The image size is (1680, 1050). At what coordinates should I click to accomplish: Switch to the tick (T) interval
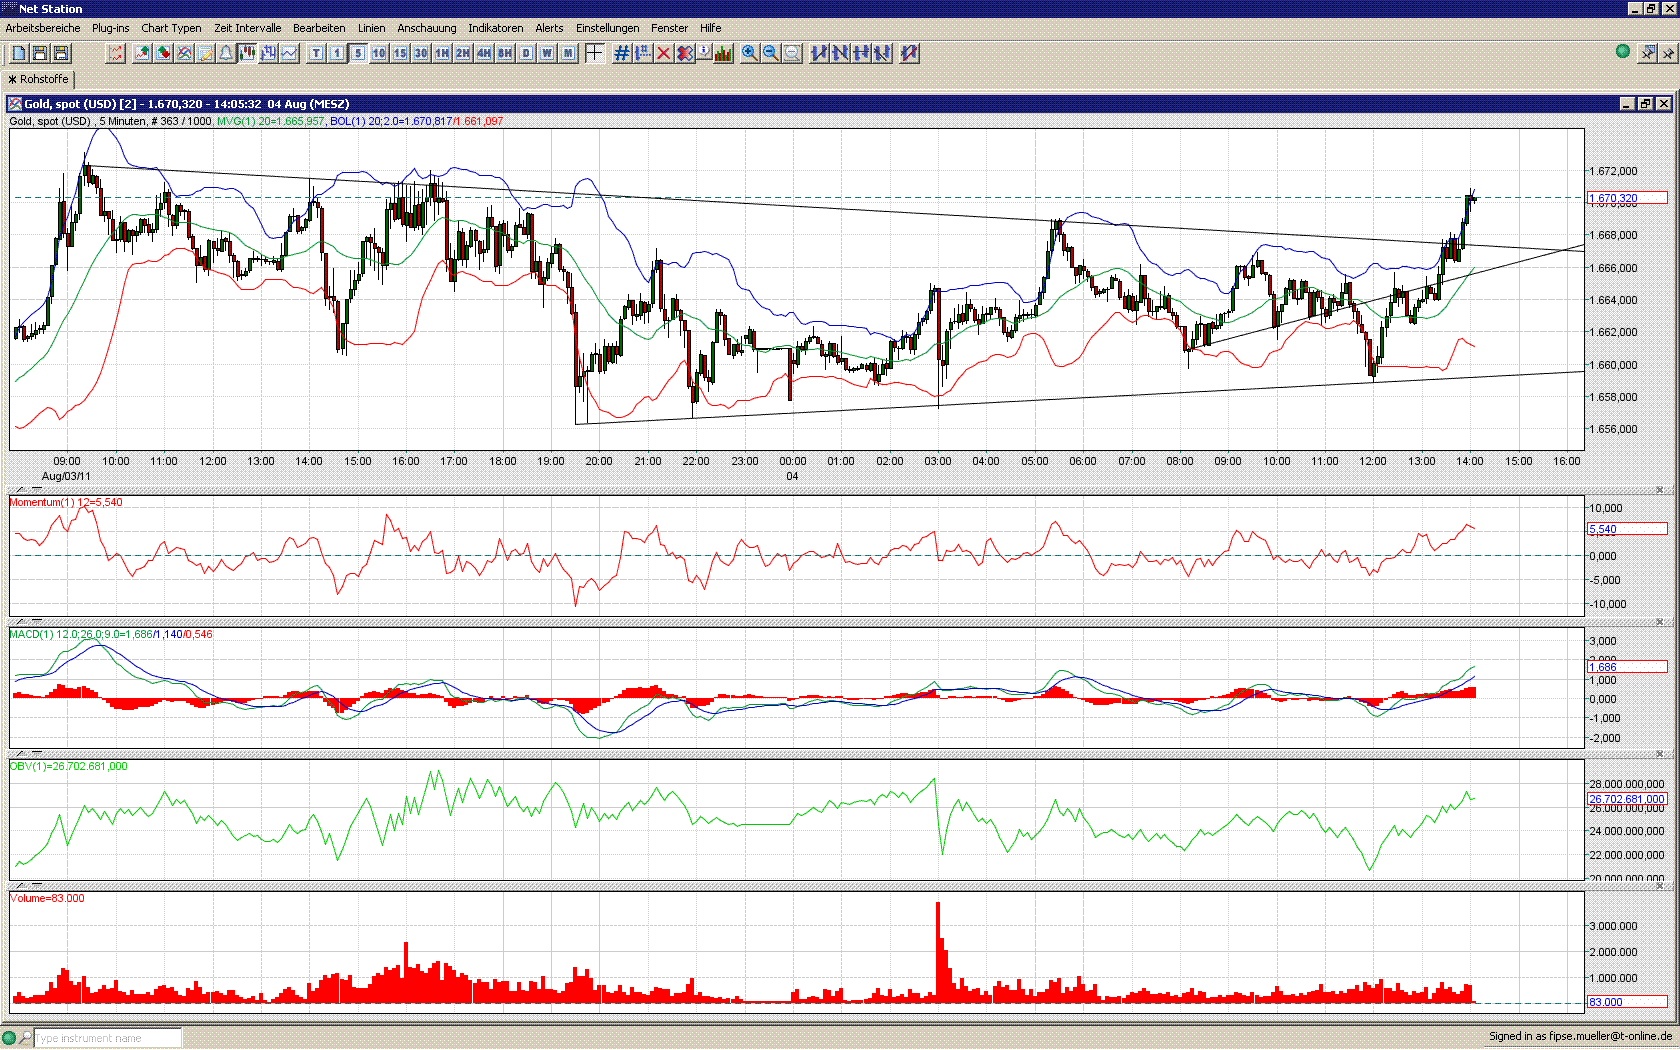316,53
